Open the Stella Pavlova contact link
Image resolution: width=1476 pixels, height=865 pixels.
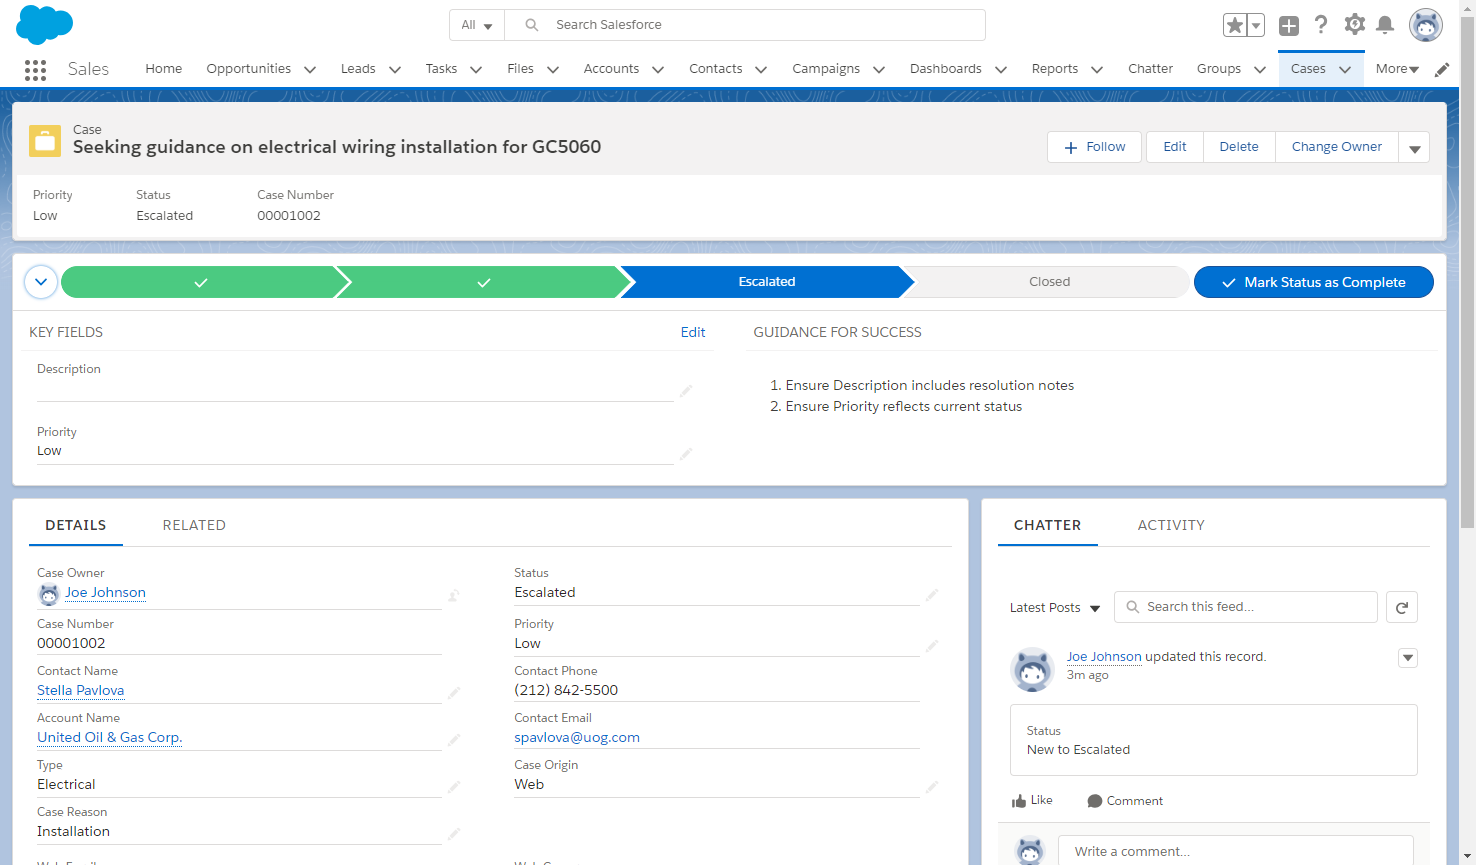(80, 690)
